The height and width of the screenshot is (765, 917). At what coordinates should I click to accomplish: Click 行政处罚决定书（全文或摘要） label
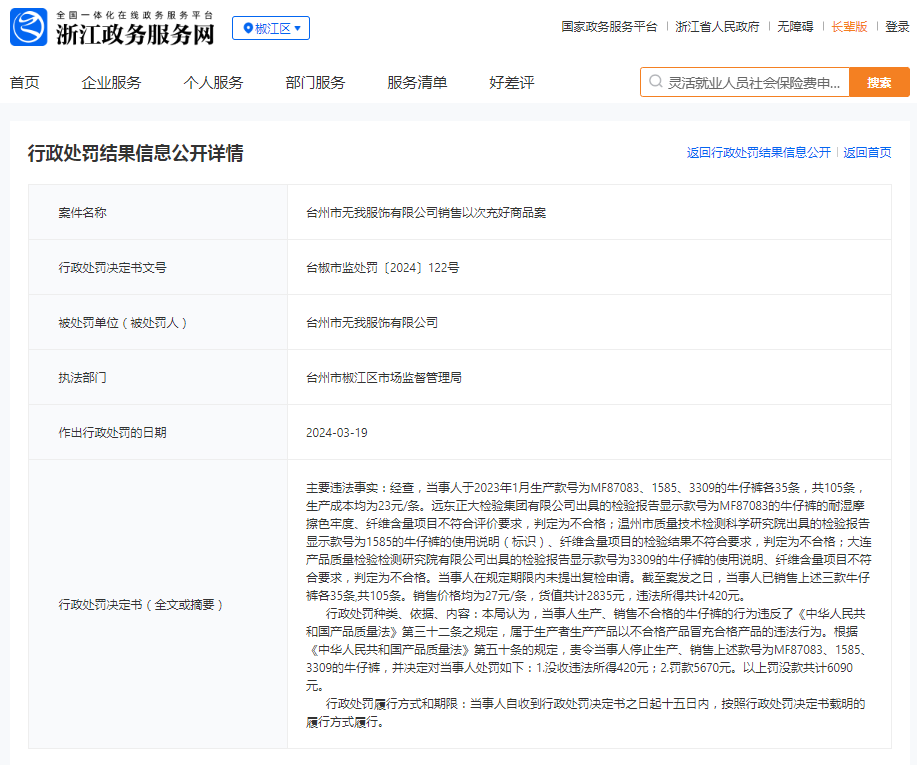141,605
